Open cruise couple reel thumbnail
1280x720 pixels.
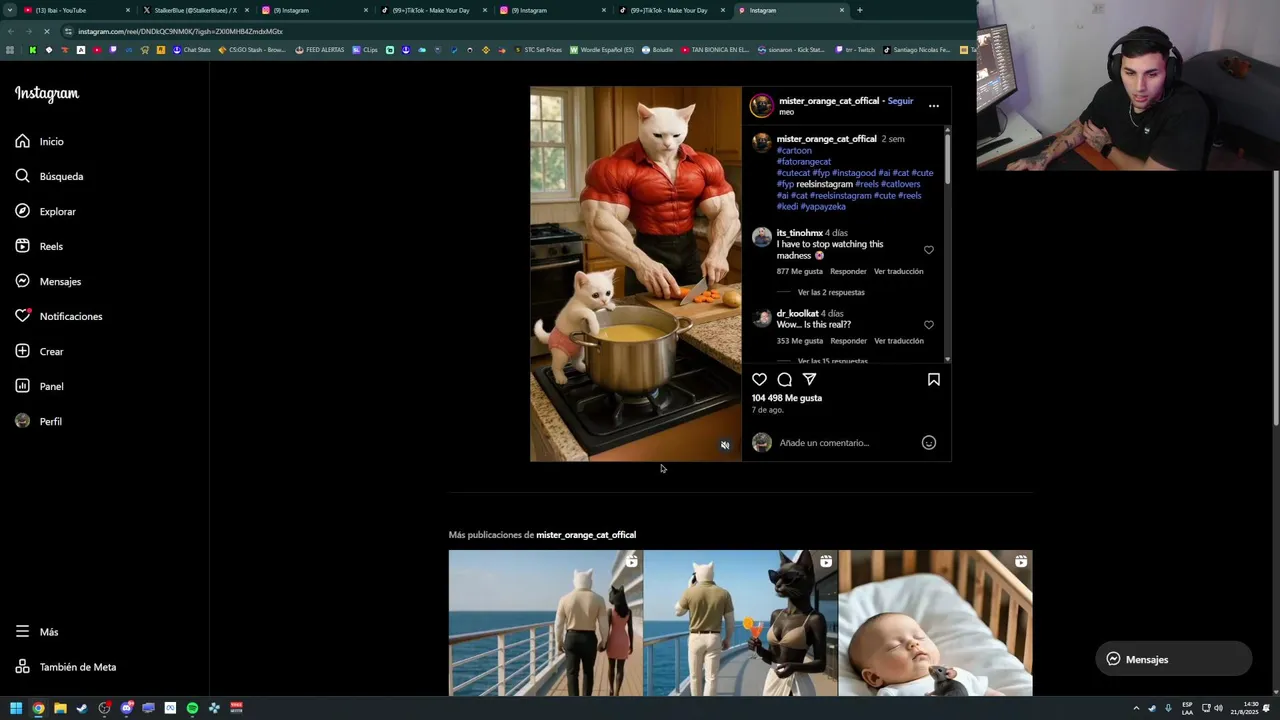pos(546,623)
